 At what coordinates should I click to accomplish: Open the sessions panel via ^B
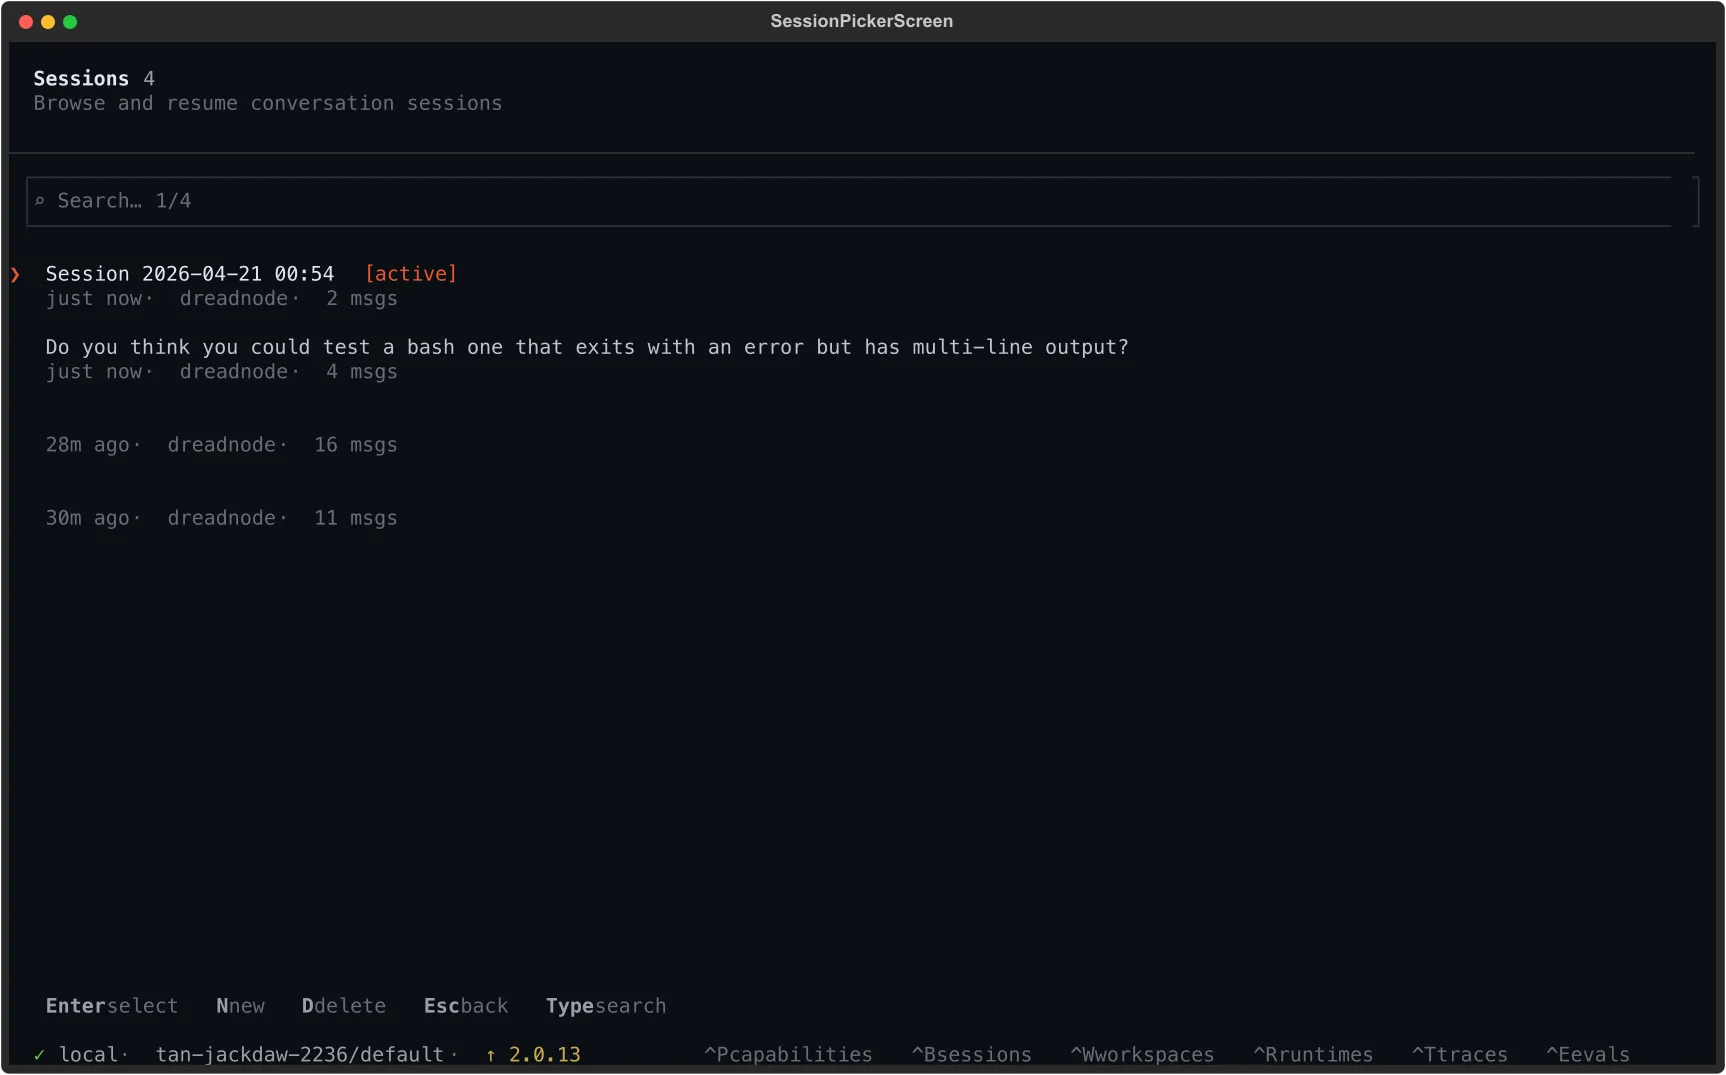tap(971, 1054)
